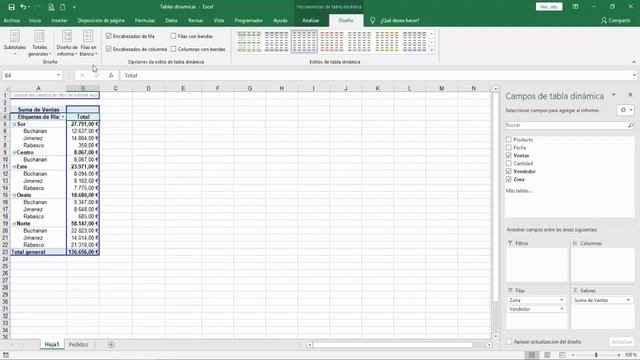The image size is (640, 360).
Task: Open the Pedidos sheet tab
Action: [78, 344]
